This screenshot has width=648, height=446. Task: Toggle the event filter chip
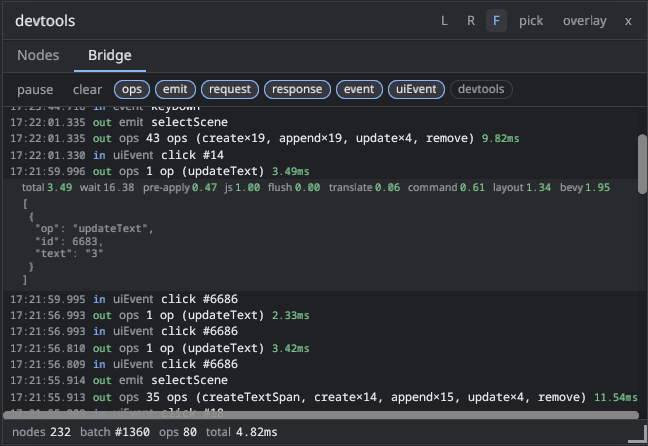pos(359,89)
